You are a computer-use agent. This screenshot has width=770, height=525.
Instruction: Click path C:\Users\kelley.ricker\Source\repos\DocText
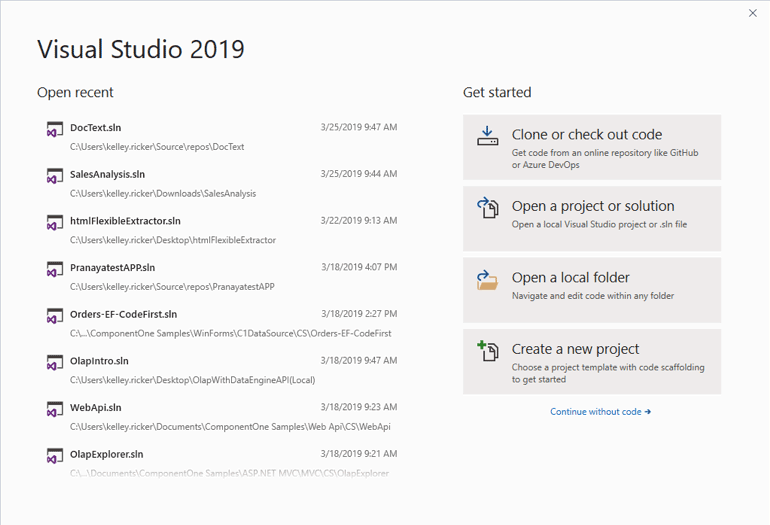[157, 147]
